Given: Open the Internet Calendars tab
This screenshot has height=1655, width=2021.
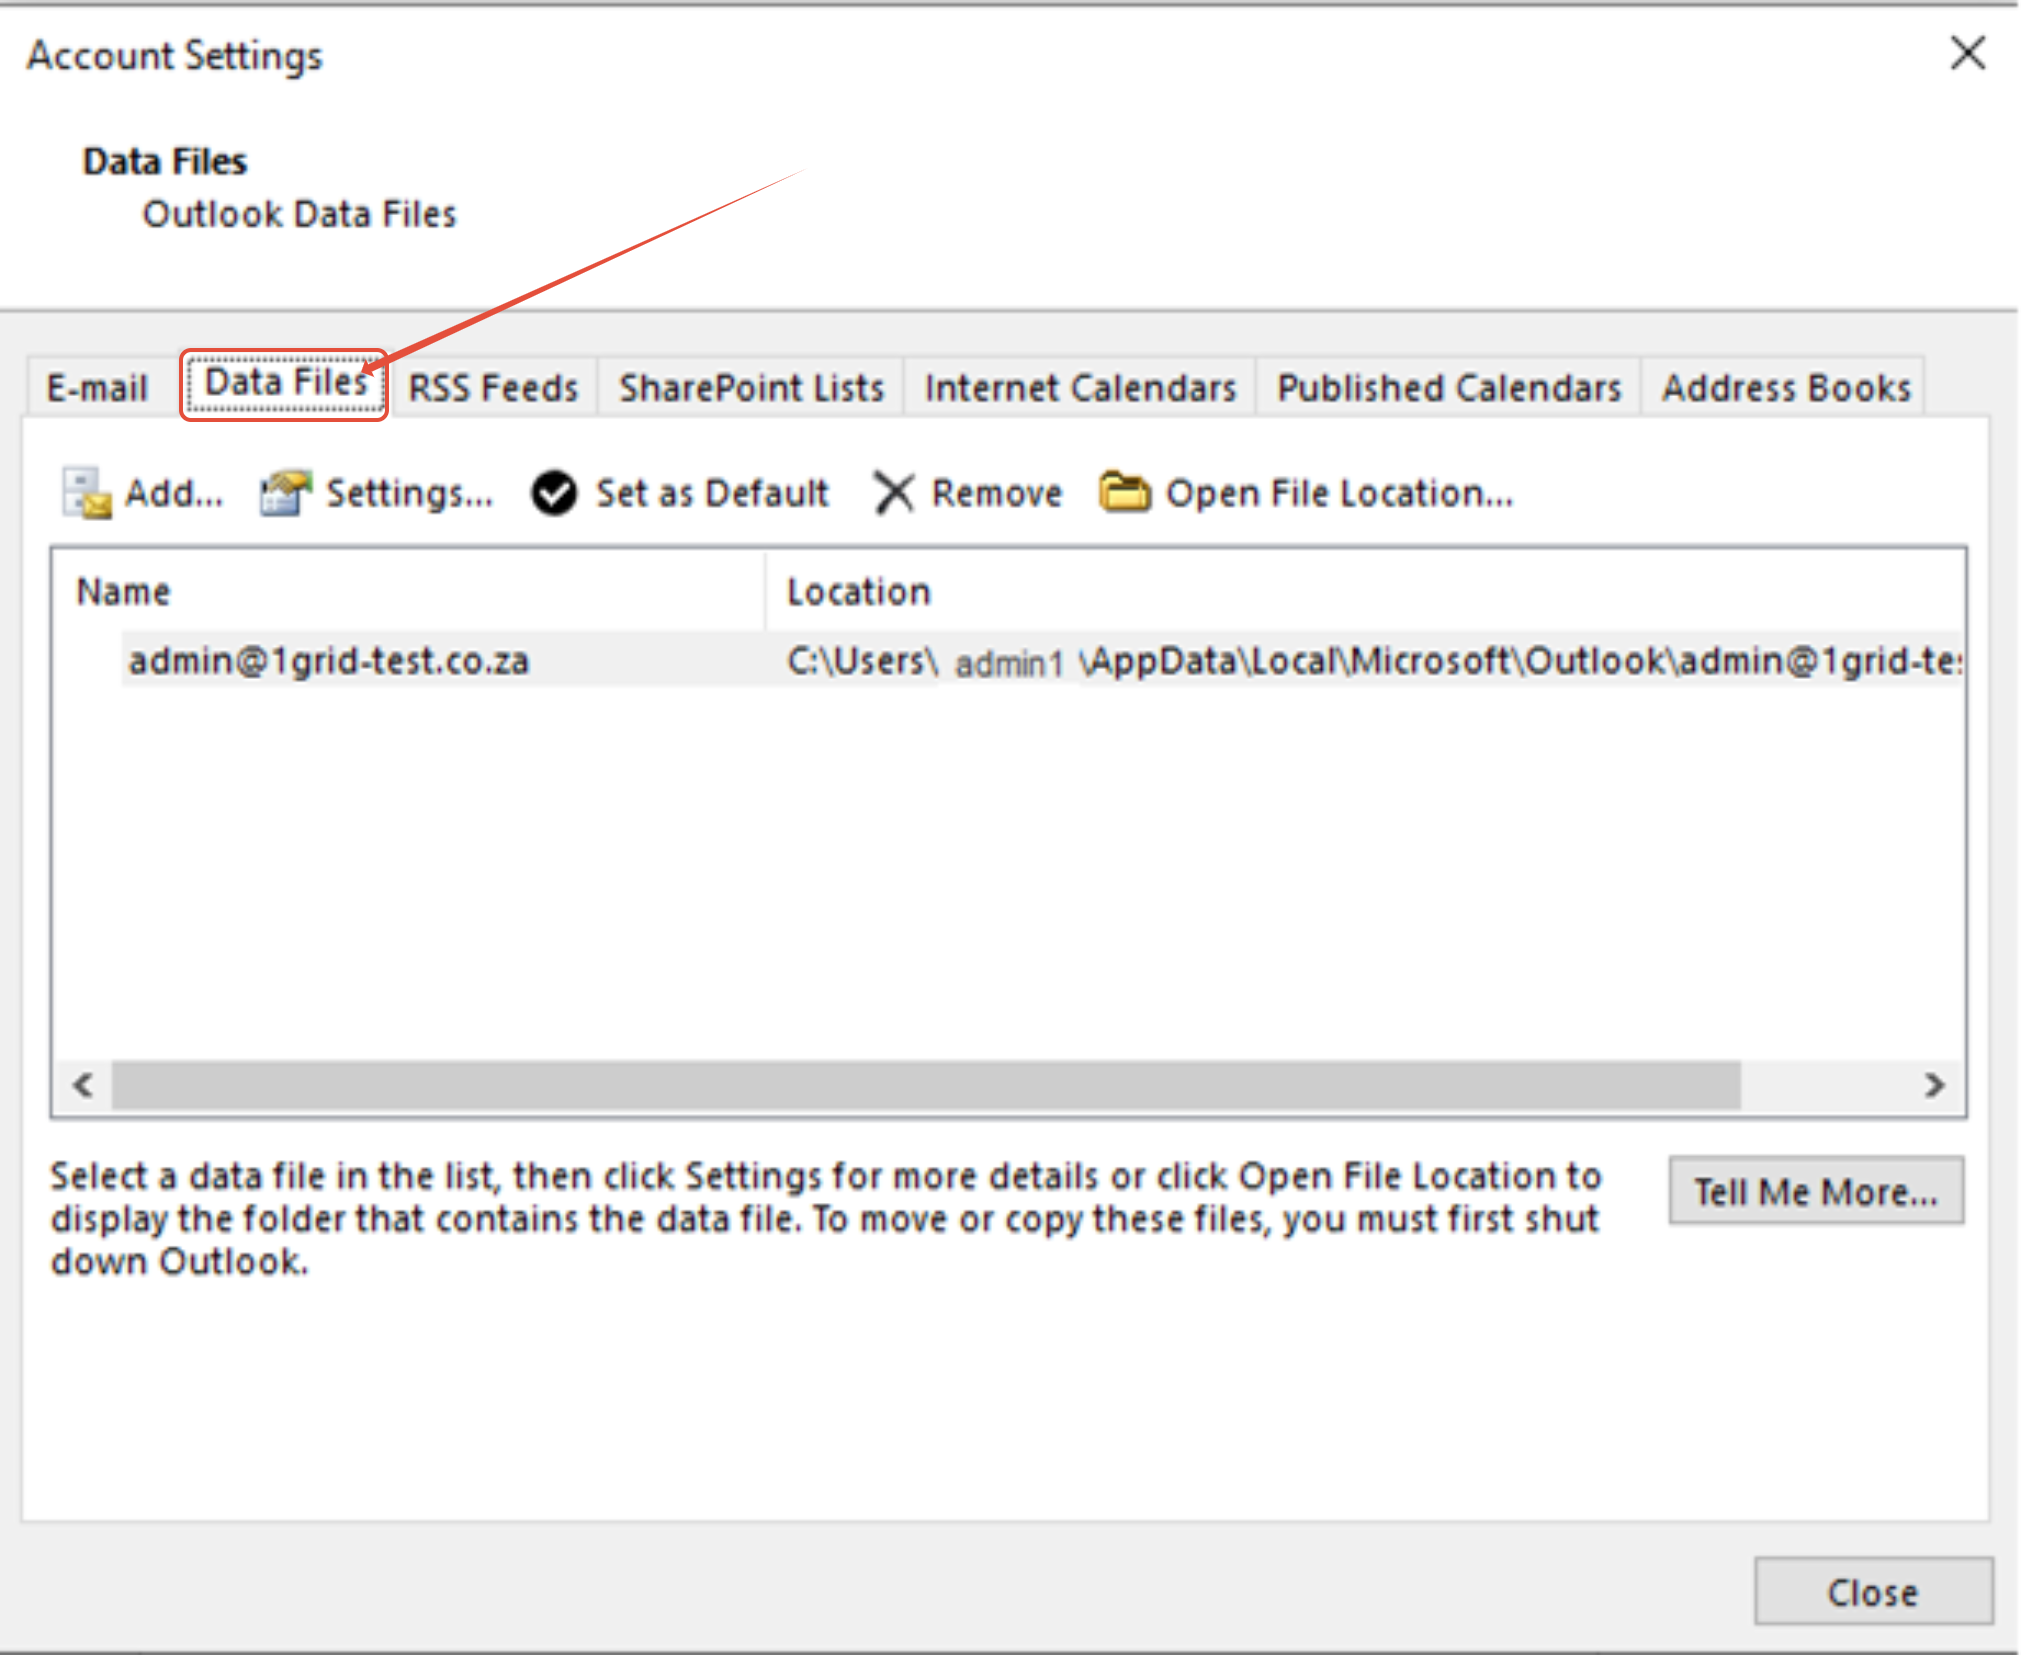Looking at the screenshot, I should (1079, 388).
